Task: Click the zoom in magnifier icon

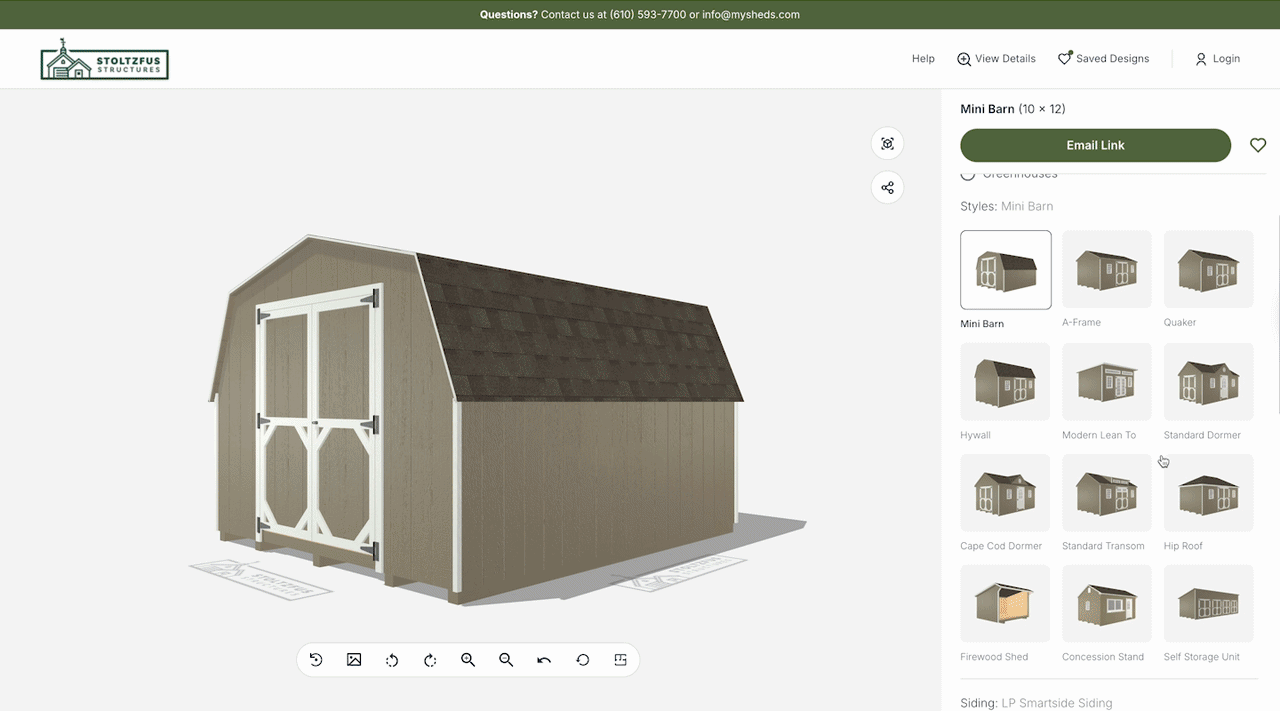Action: pos(468,660)
